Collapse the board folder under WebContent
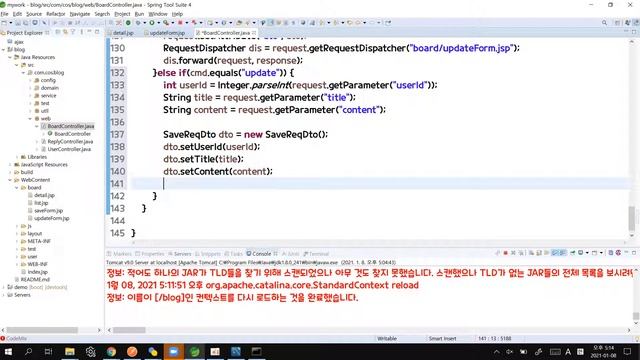The image size is (640, 360). click(x=17, y=188)
